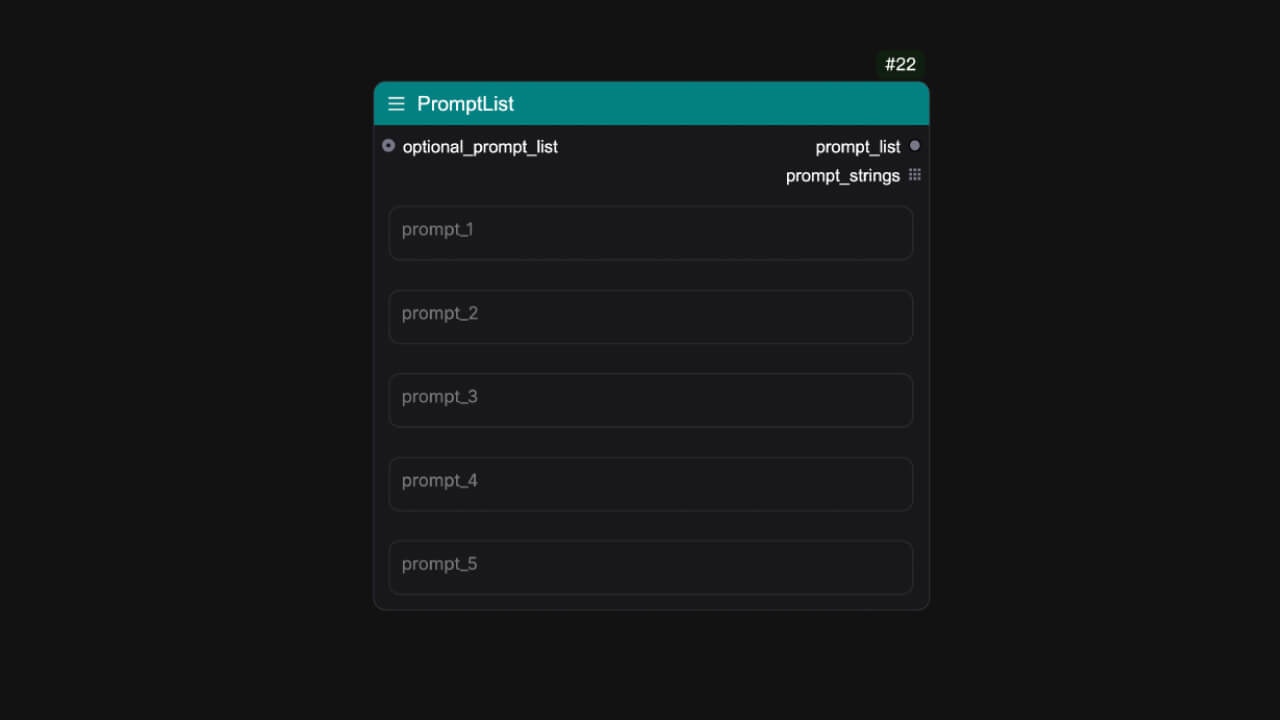Click the teal header bar right of title
Image resolution: width=1280 pixels, height=720 pixels.
click(720, 104)
